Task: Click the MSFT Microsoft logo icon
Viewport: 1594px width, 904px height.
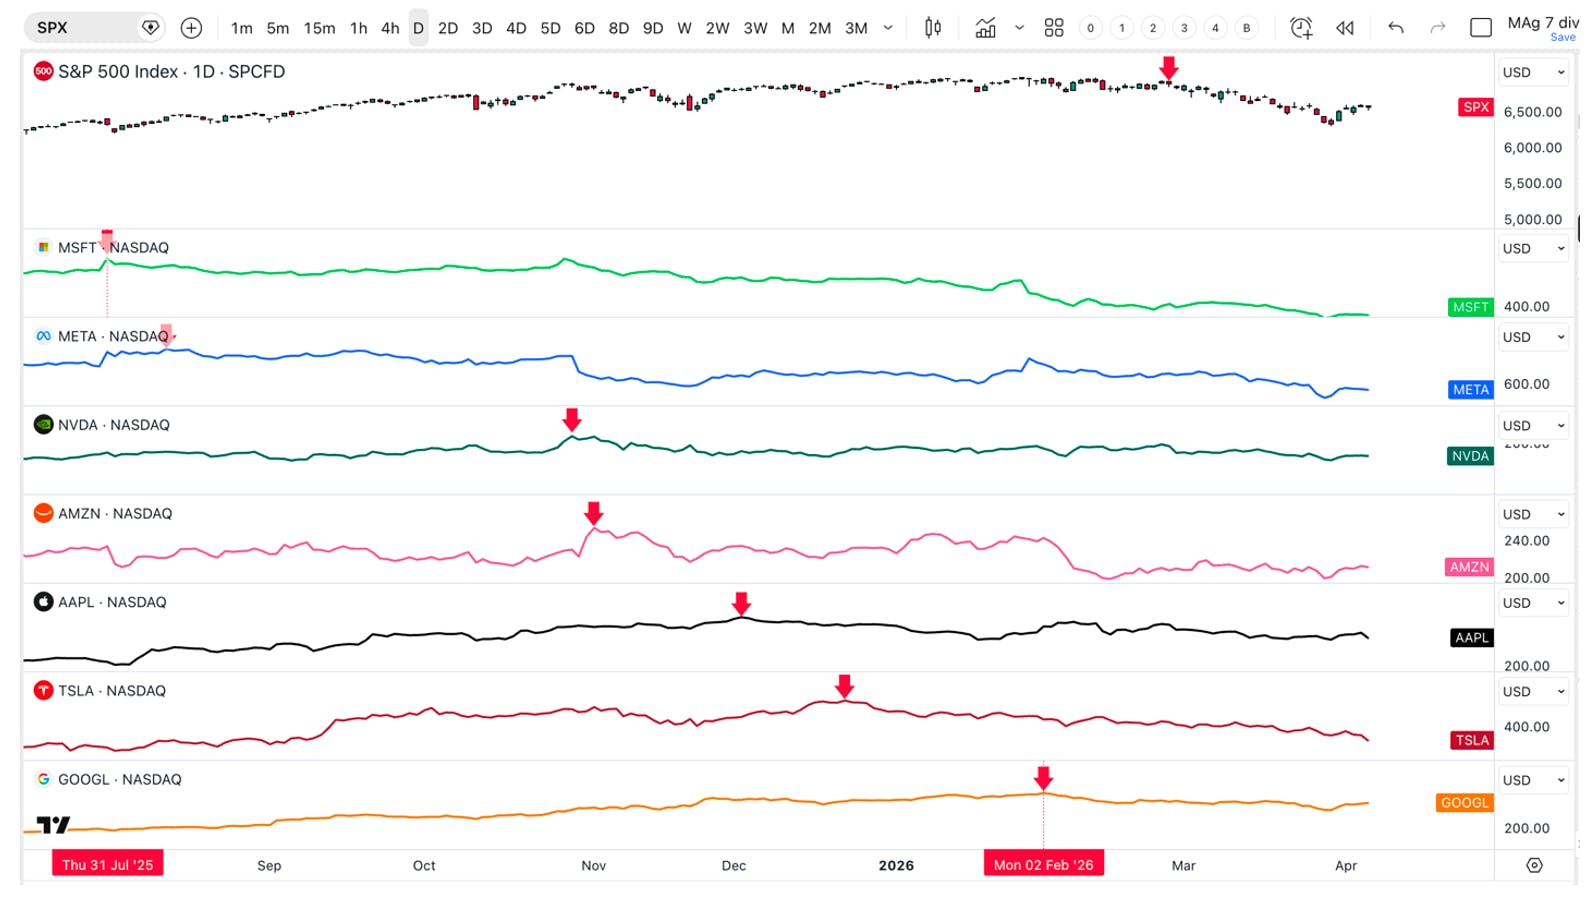Action: point(43,247)
